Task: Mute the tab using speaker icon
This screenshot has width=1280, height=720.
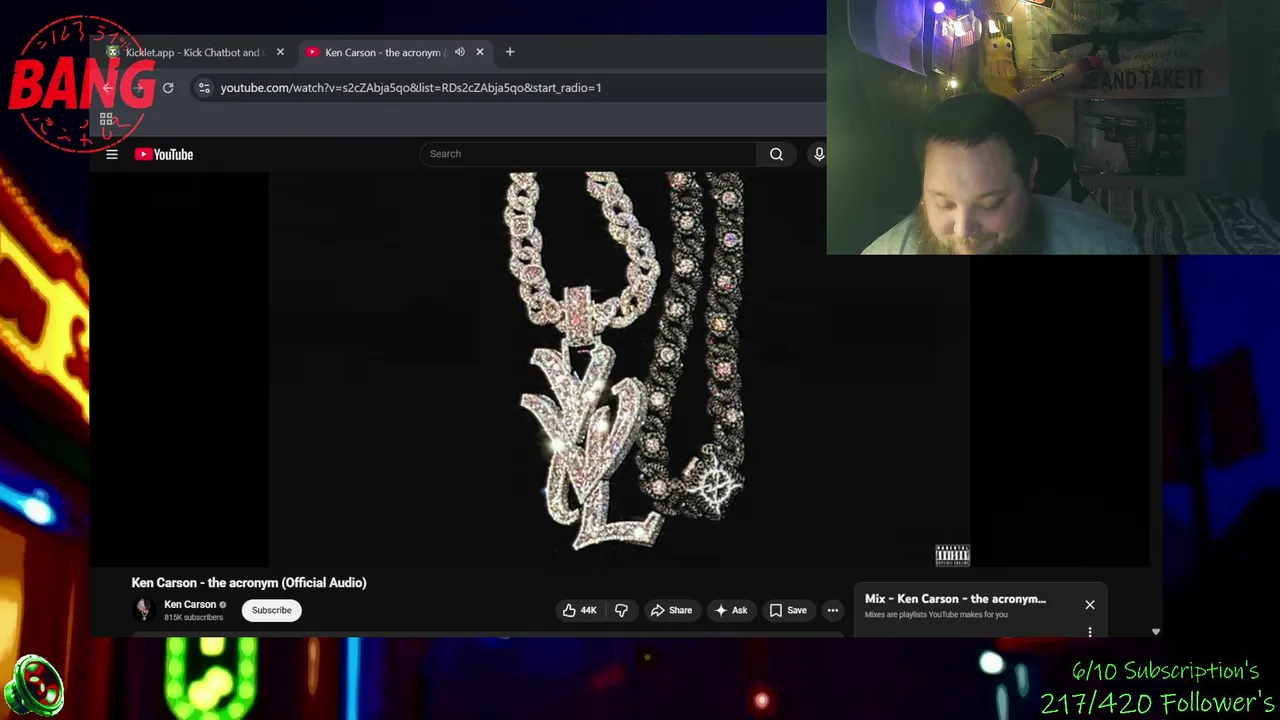Action: (459, 52)
